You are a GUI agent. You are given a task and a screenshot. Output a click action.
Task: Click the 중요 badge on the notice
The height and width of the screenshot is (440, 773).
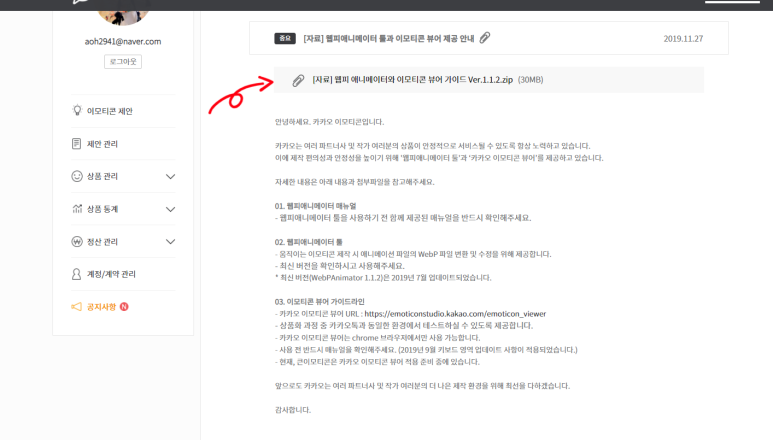pyautogui.click(x=285, y=38)
